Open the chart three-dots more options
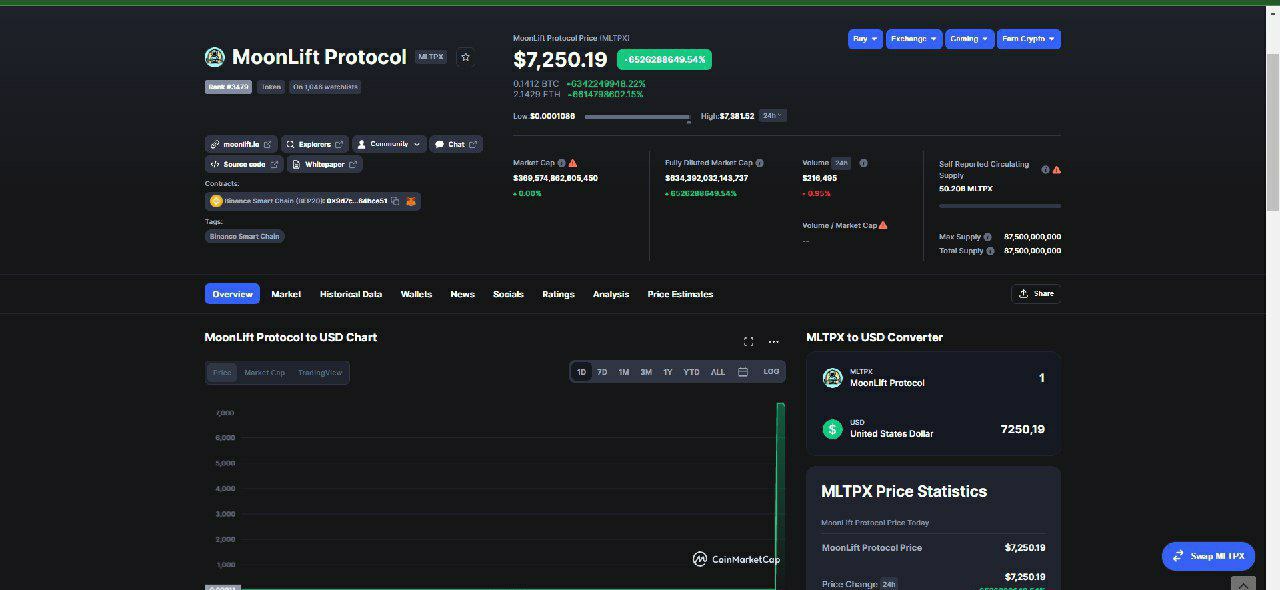 click(773, 342)
